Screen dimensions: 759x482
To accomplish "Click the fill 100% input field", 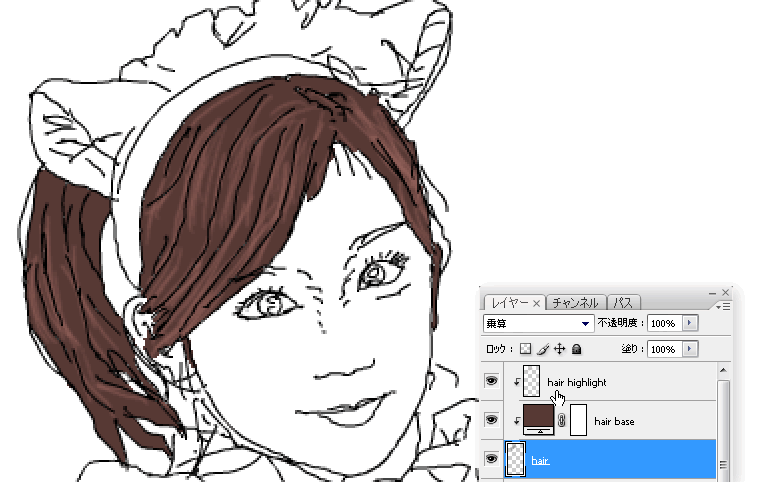I will pos(665,349).
